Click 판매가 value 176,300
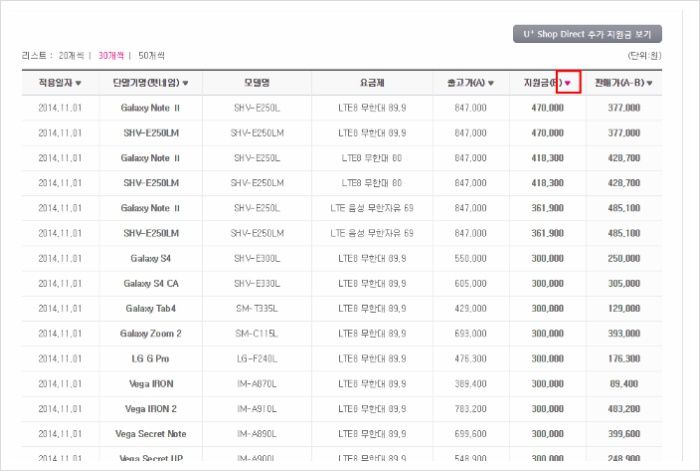This screenshot has width=700, height=471. [x=624, y=358]
